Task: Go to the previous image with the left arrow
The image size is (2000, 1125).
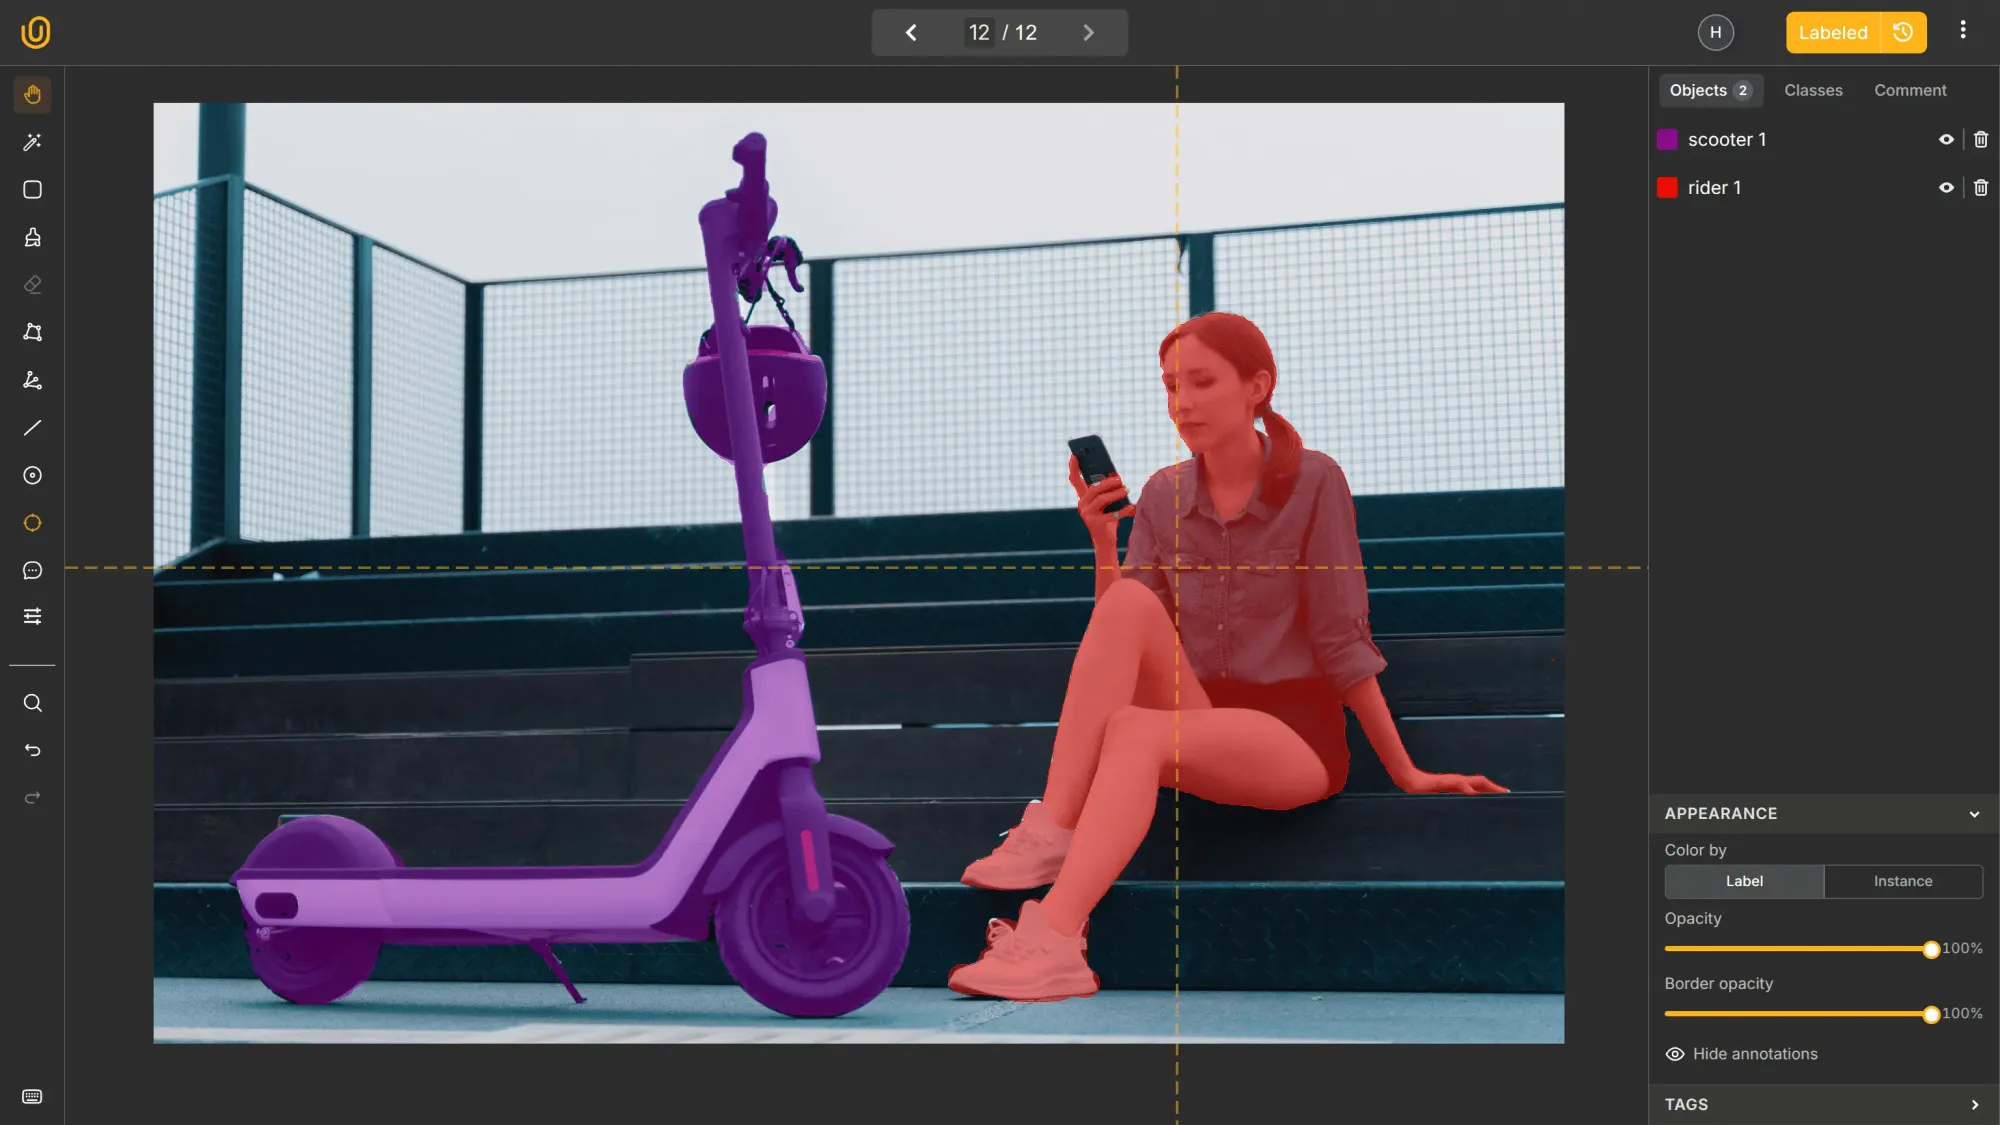Action: [x=910, y=32]
